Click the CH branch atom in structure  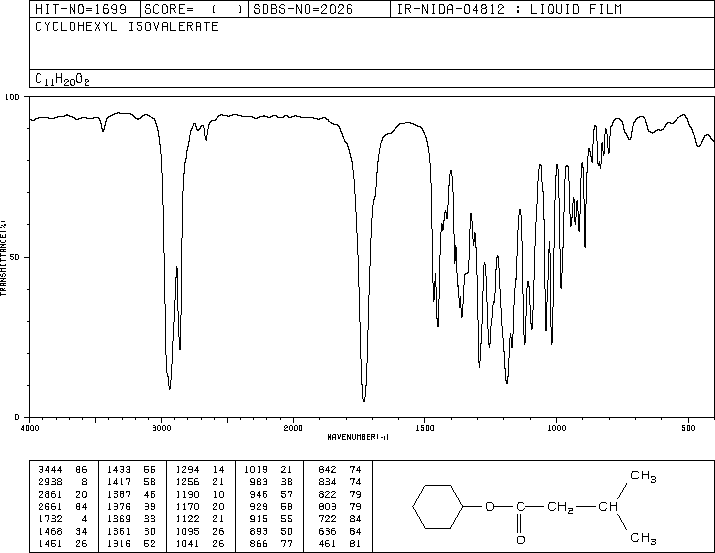608,506
